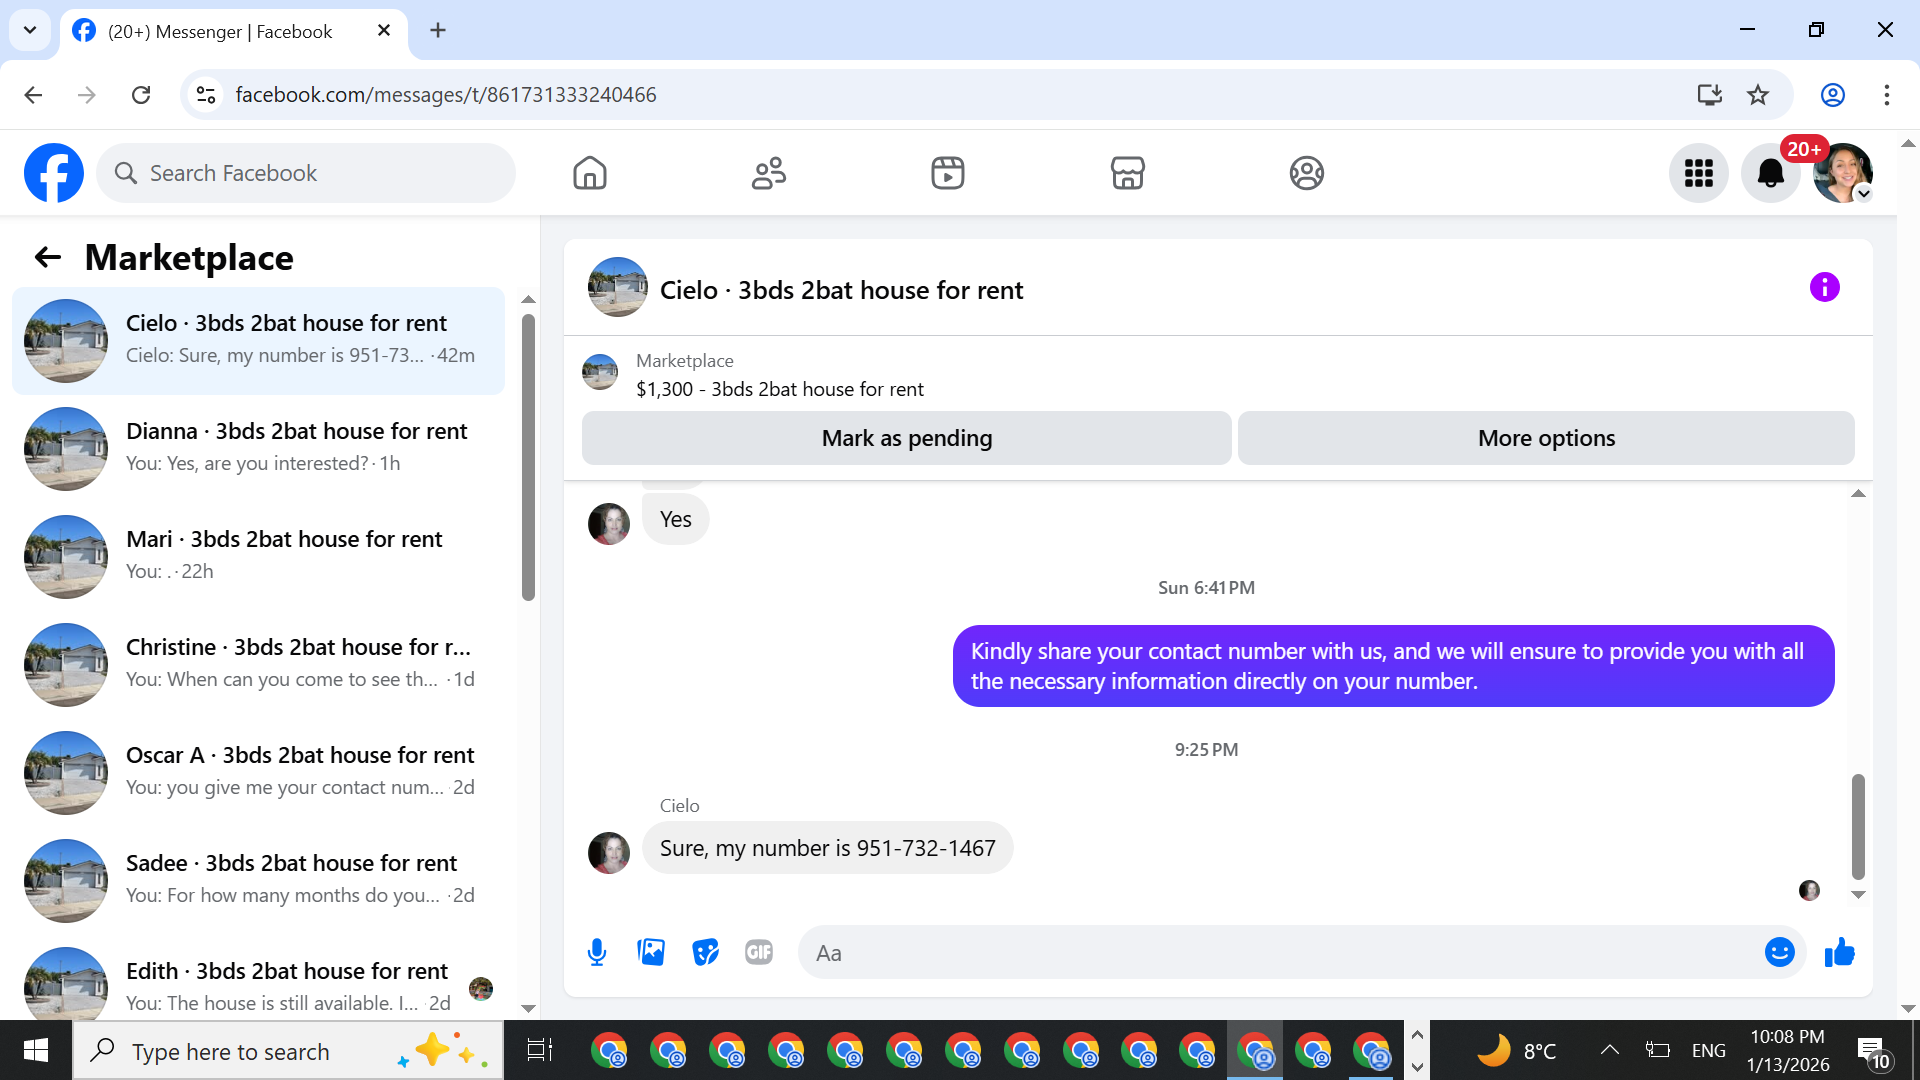Open Chrome tab search dropdown arrow
1920x1080 pixels.
(30, 30)
